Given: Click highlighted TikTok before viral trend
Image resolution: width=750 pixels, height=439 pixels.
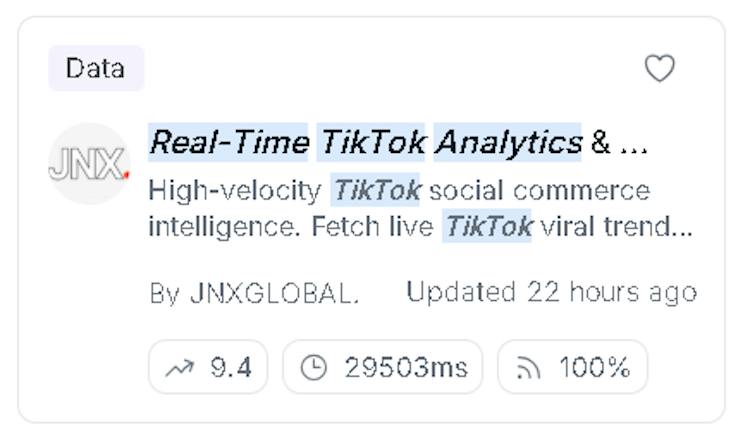Looking at the screenshot, I should pos(487,226).
